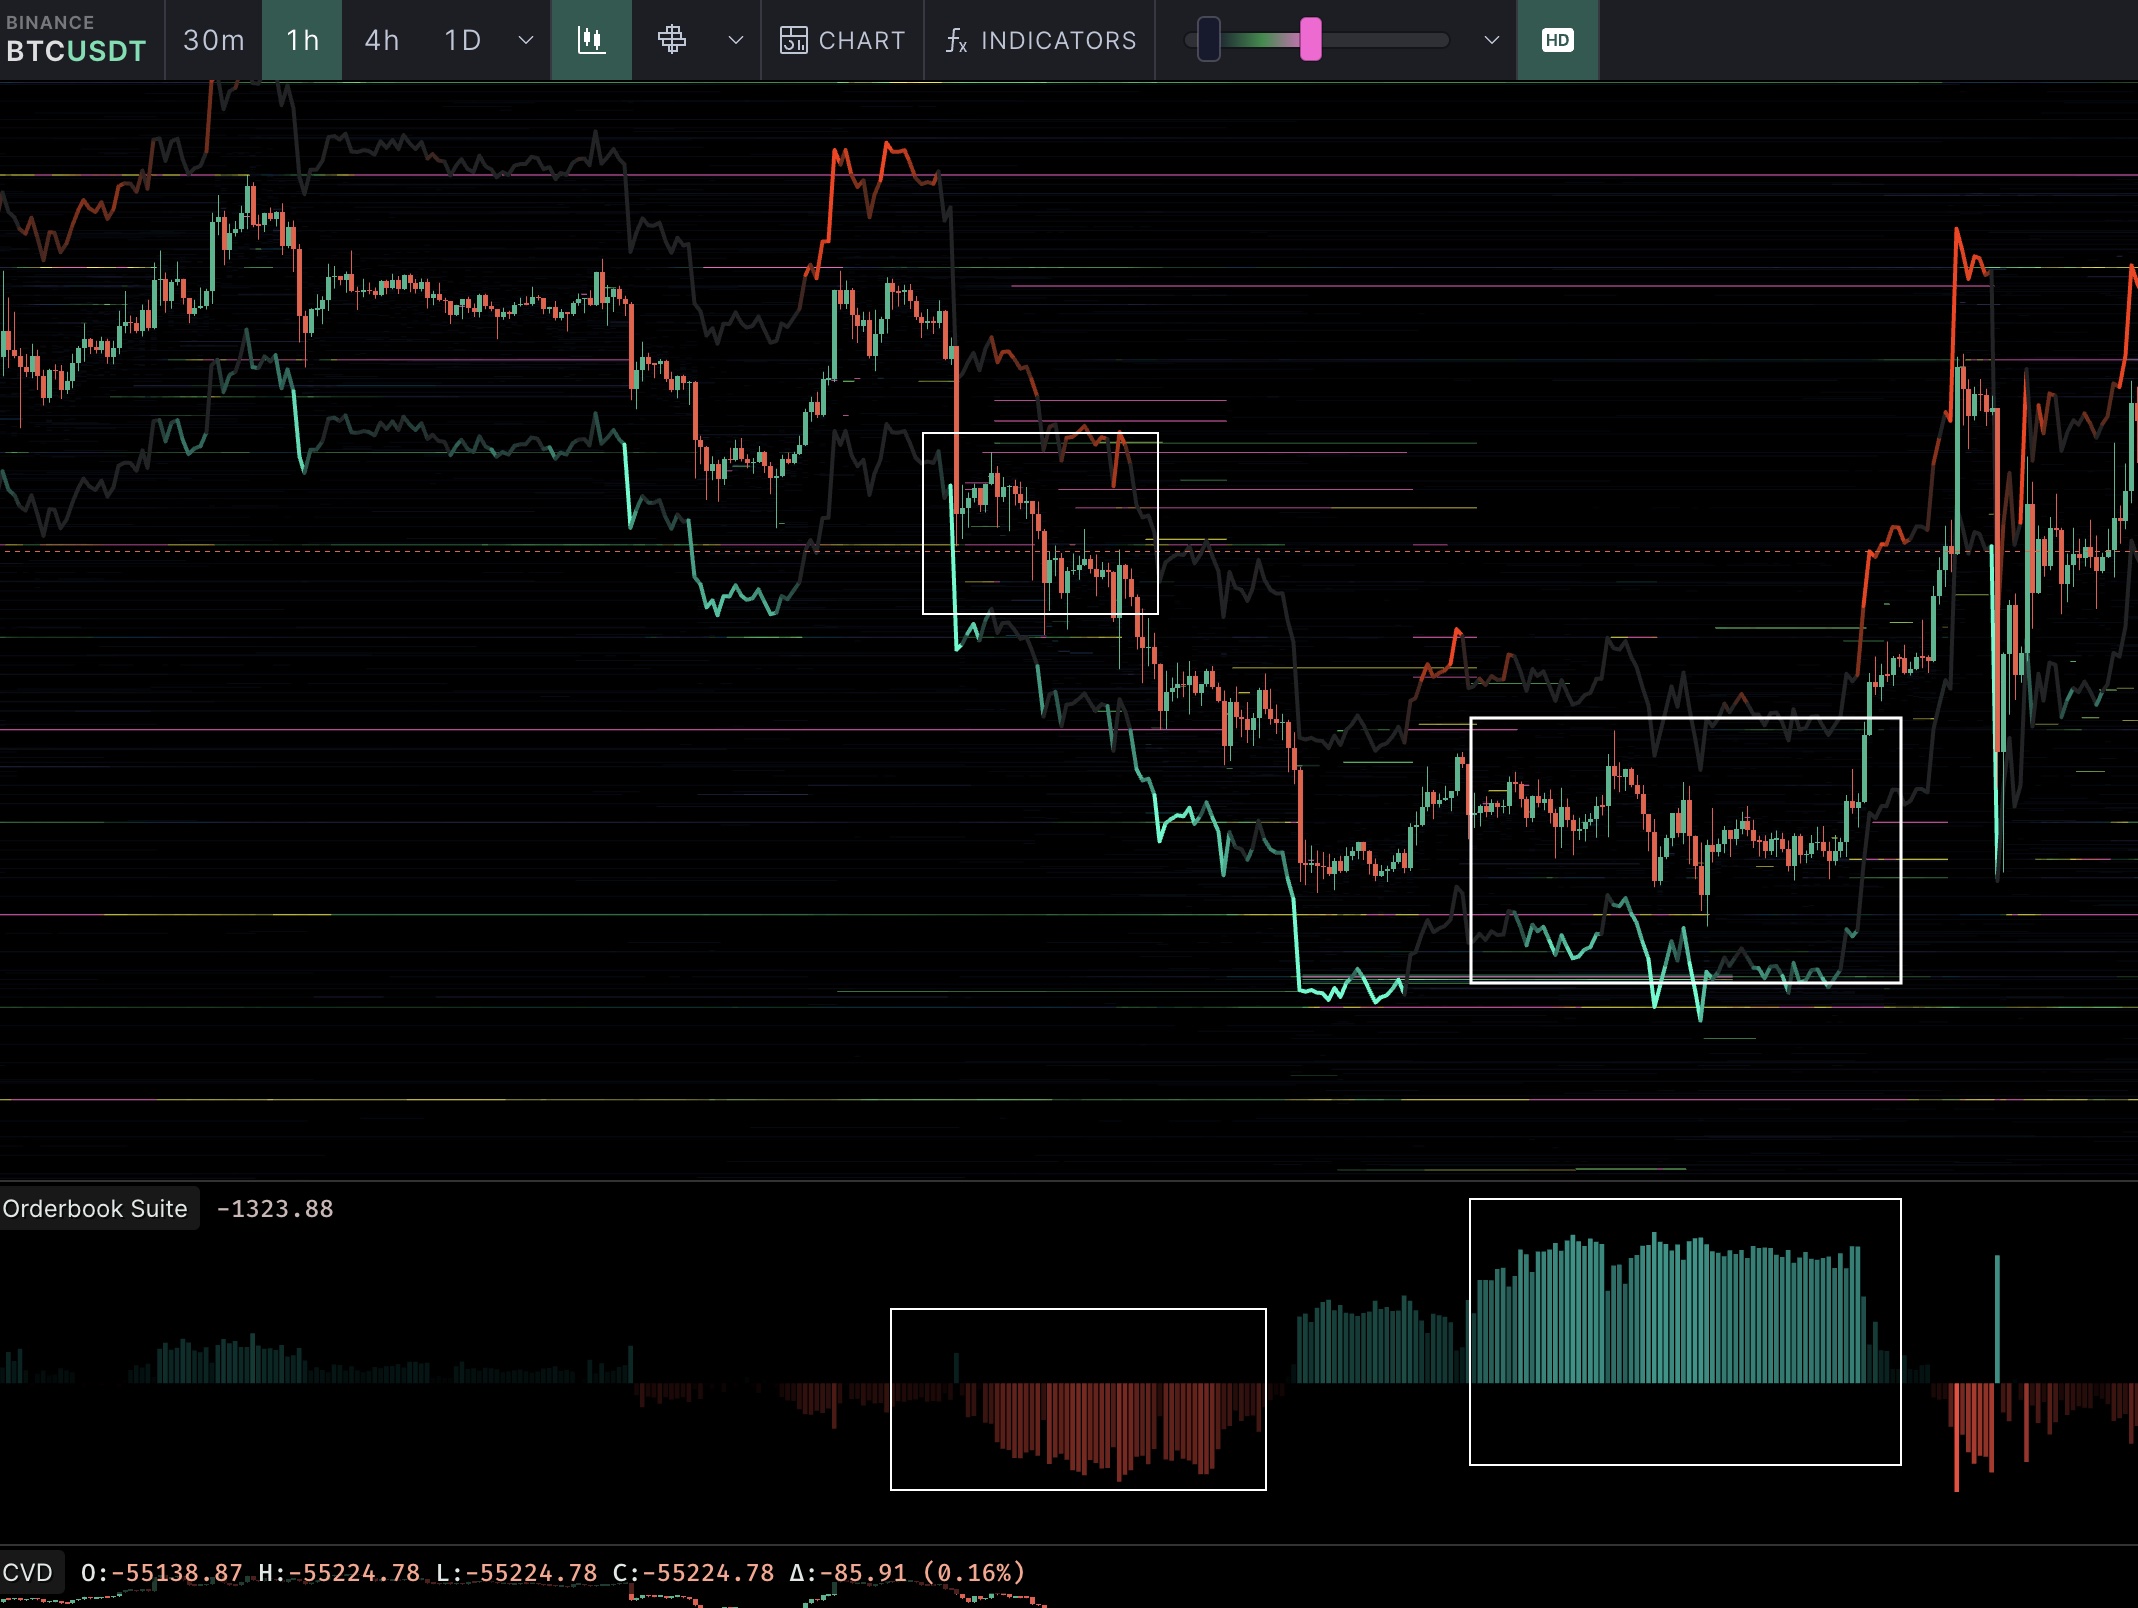
Task: Click the fx icon beside INDICATORS
Action: coord(956,40)
